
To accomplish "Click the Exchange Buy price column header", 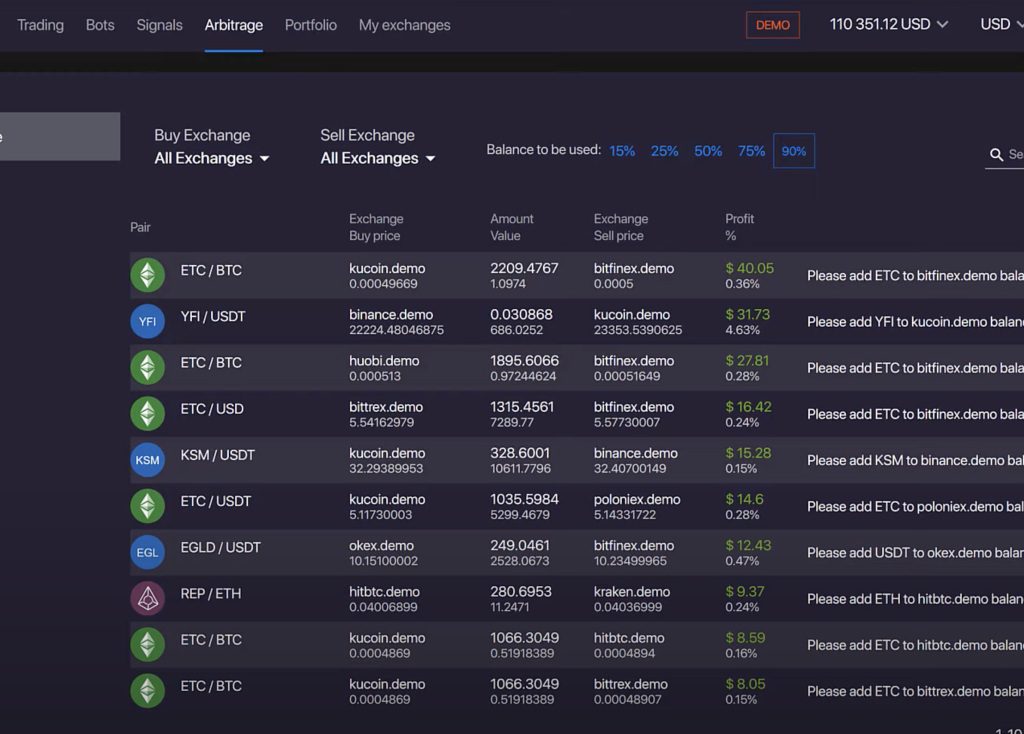I will tap(376, 227).
